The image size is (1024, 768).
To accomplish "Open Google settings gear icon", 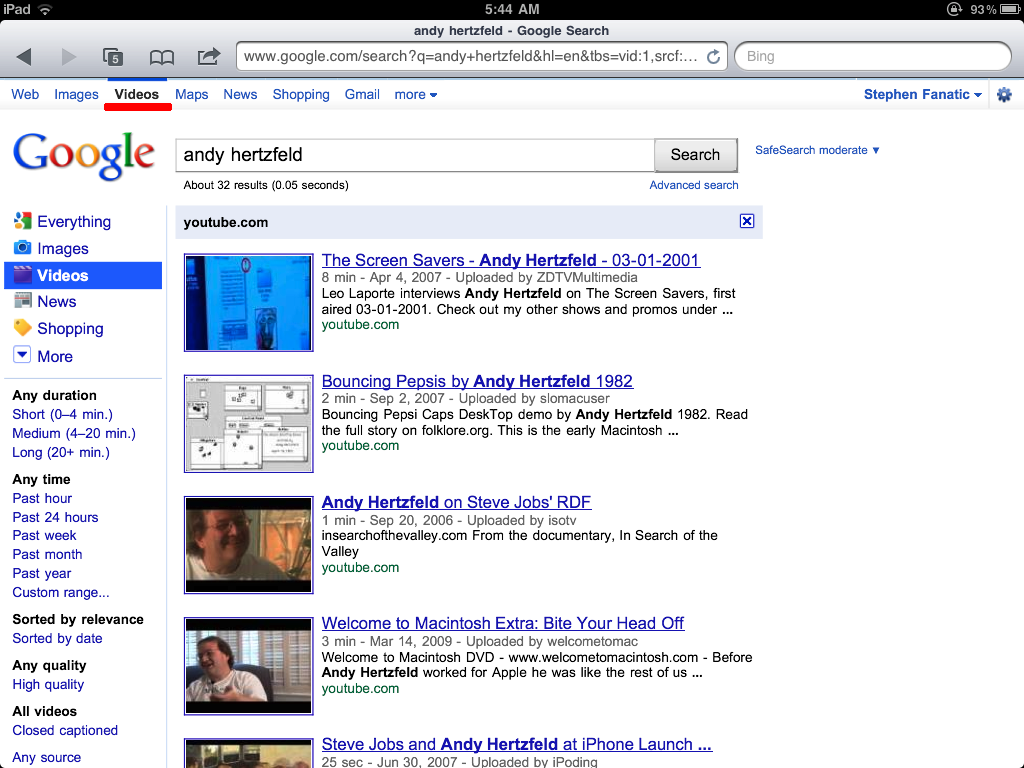I will 1004,95.
